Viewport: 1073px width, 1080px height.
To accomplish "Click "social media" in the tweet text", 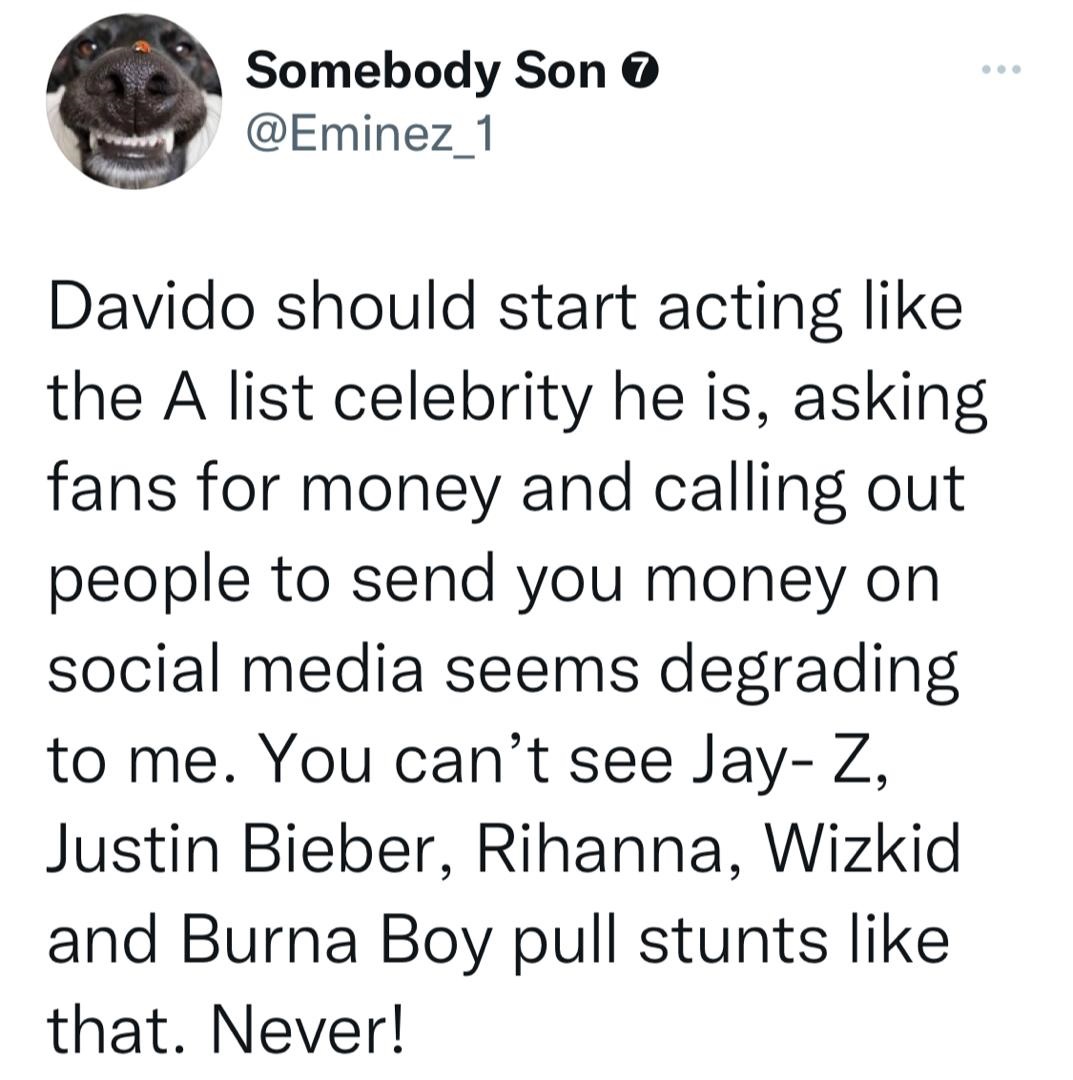I will (235, 673).
